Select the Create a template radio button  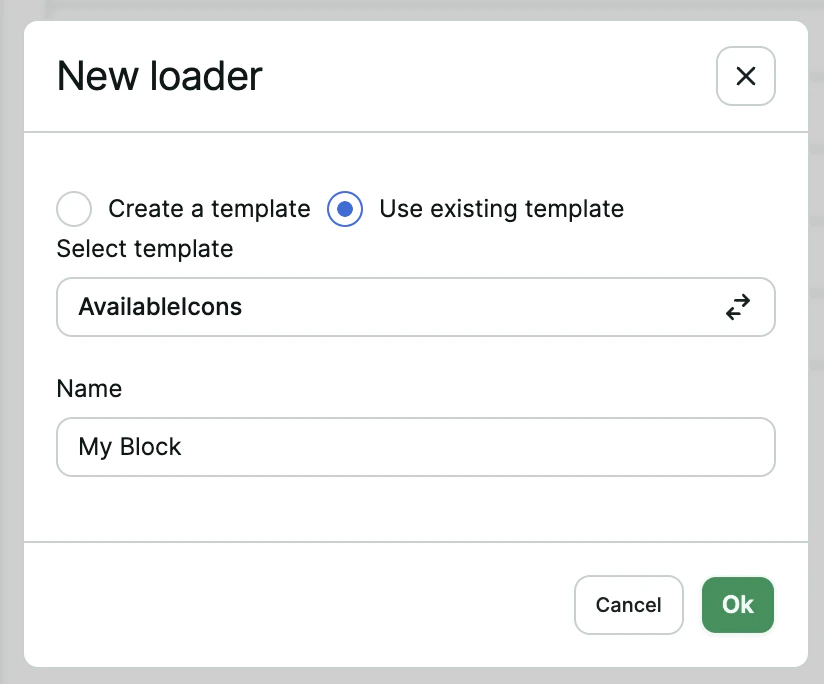(x=74, y=209)
